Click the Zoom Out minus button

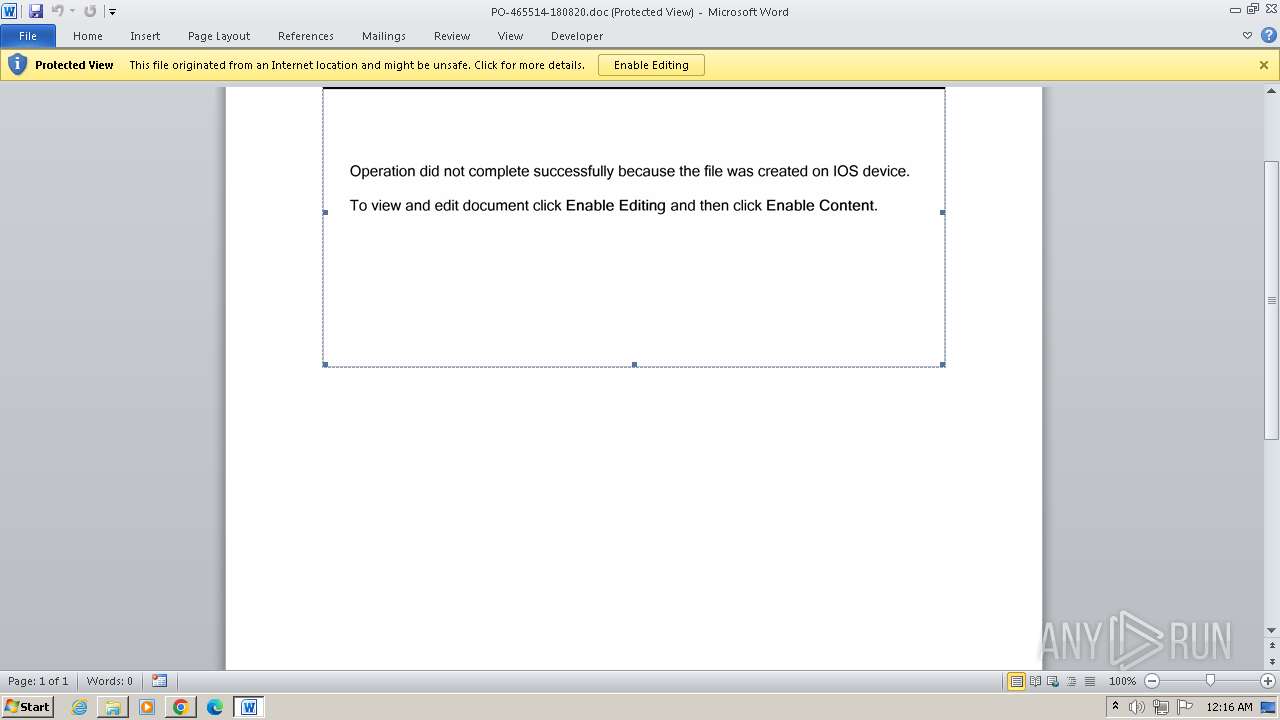click(x=1152, y=681)
